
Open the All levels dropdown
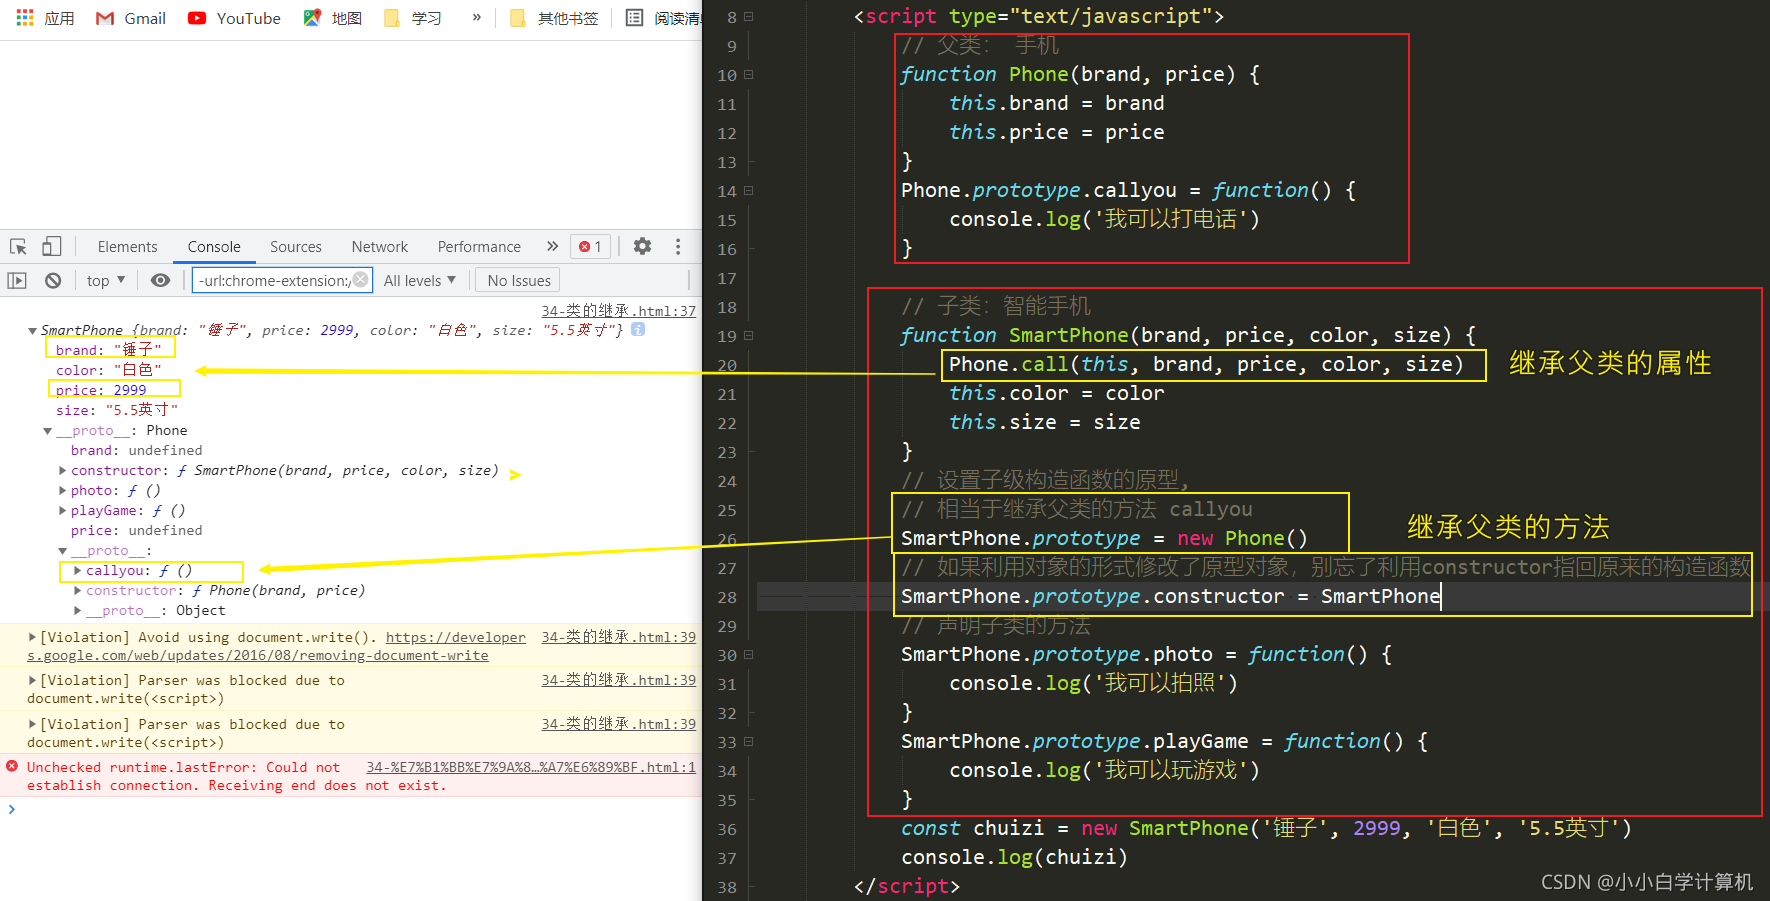(420, 280)
